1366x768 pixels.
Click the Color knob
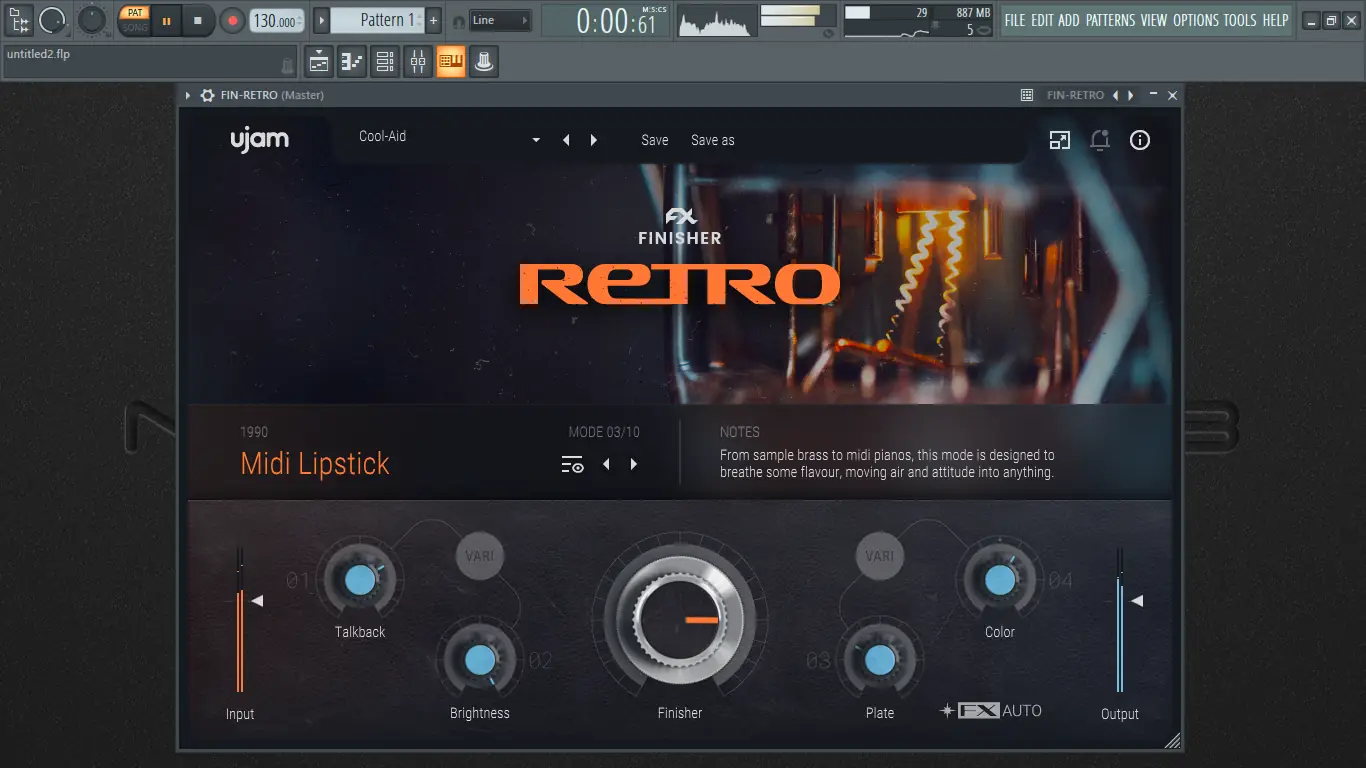1000,579
